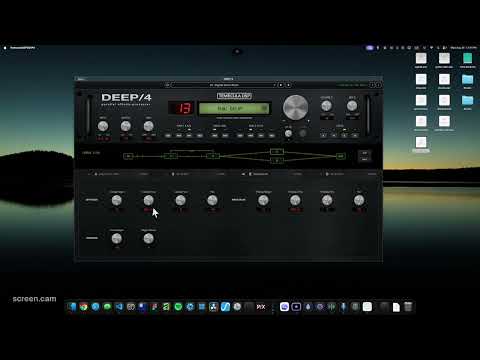Open Messages from the dock
The height and width of the screenshot is (360, 480).
pyautogui.click(x=107, y=307)
